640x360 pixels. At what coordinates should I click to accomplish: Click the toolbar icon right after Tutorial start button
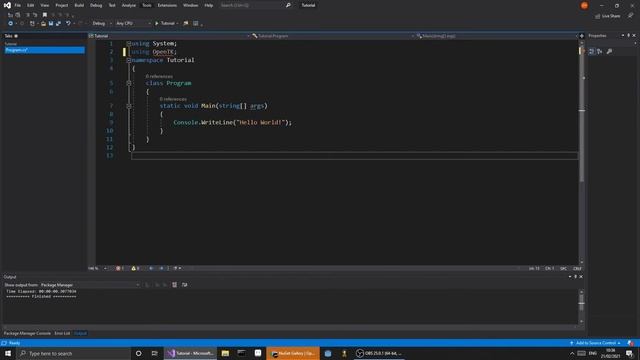[x=186, y=23]
